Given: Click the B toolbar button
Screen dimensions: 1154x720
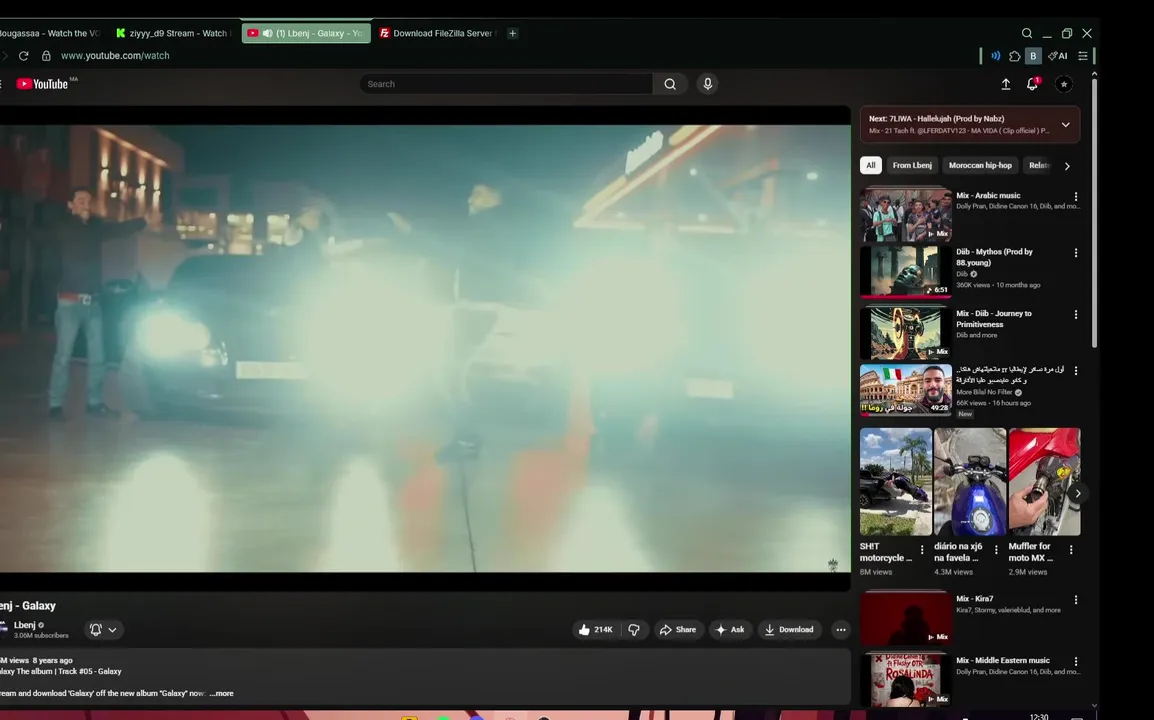Looking at the screenshot, I should click(1033, 56).
